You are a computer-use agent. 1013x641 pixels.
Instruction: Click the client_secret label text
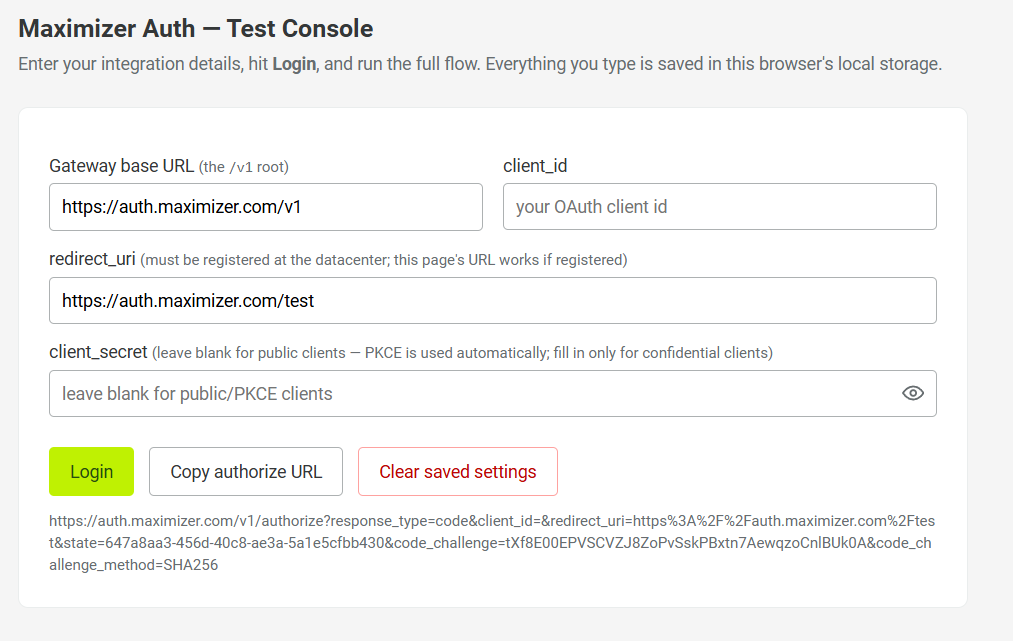point(98,352)
